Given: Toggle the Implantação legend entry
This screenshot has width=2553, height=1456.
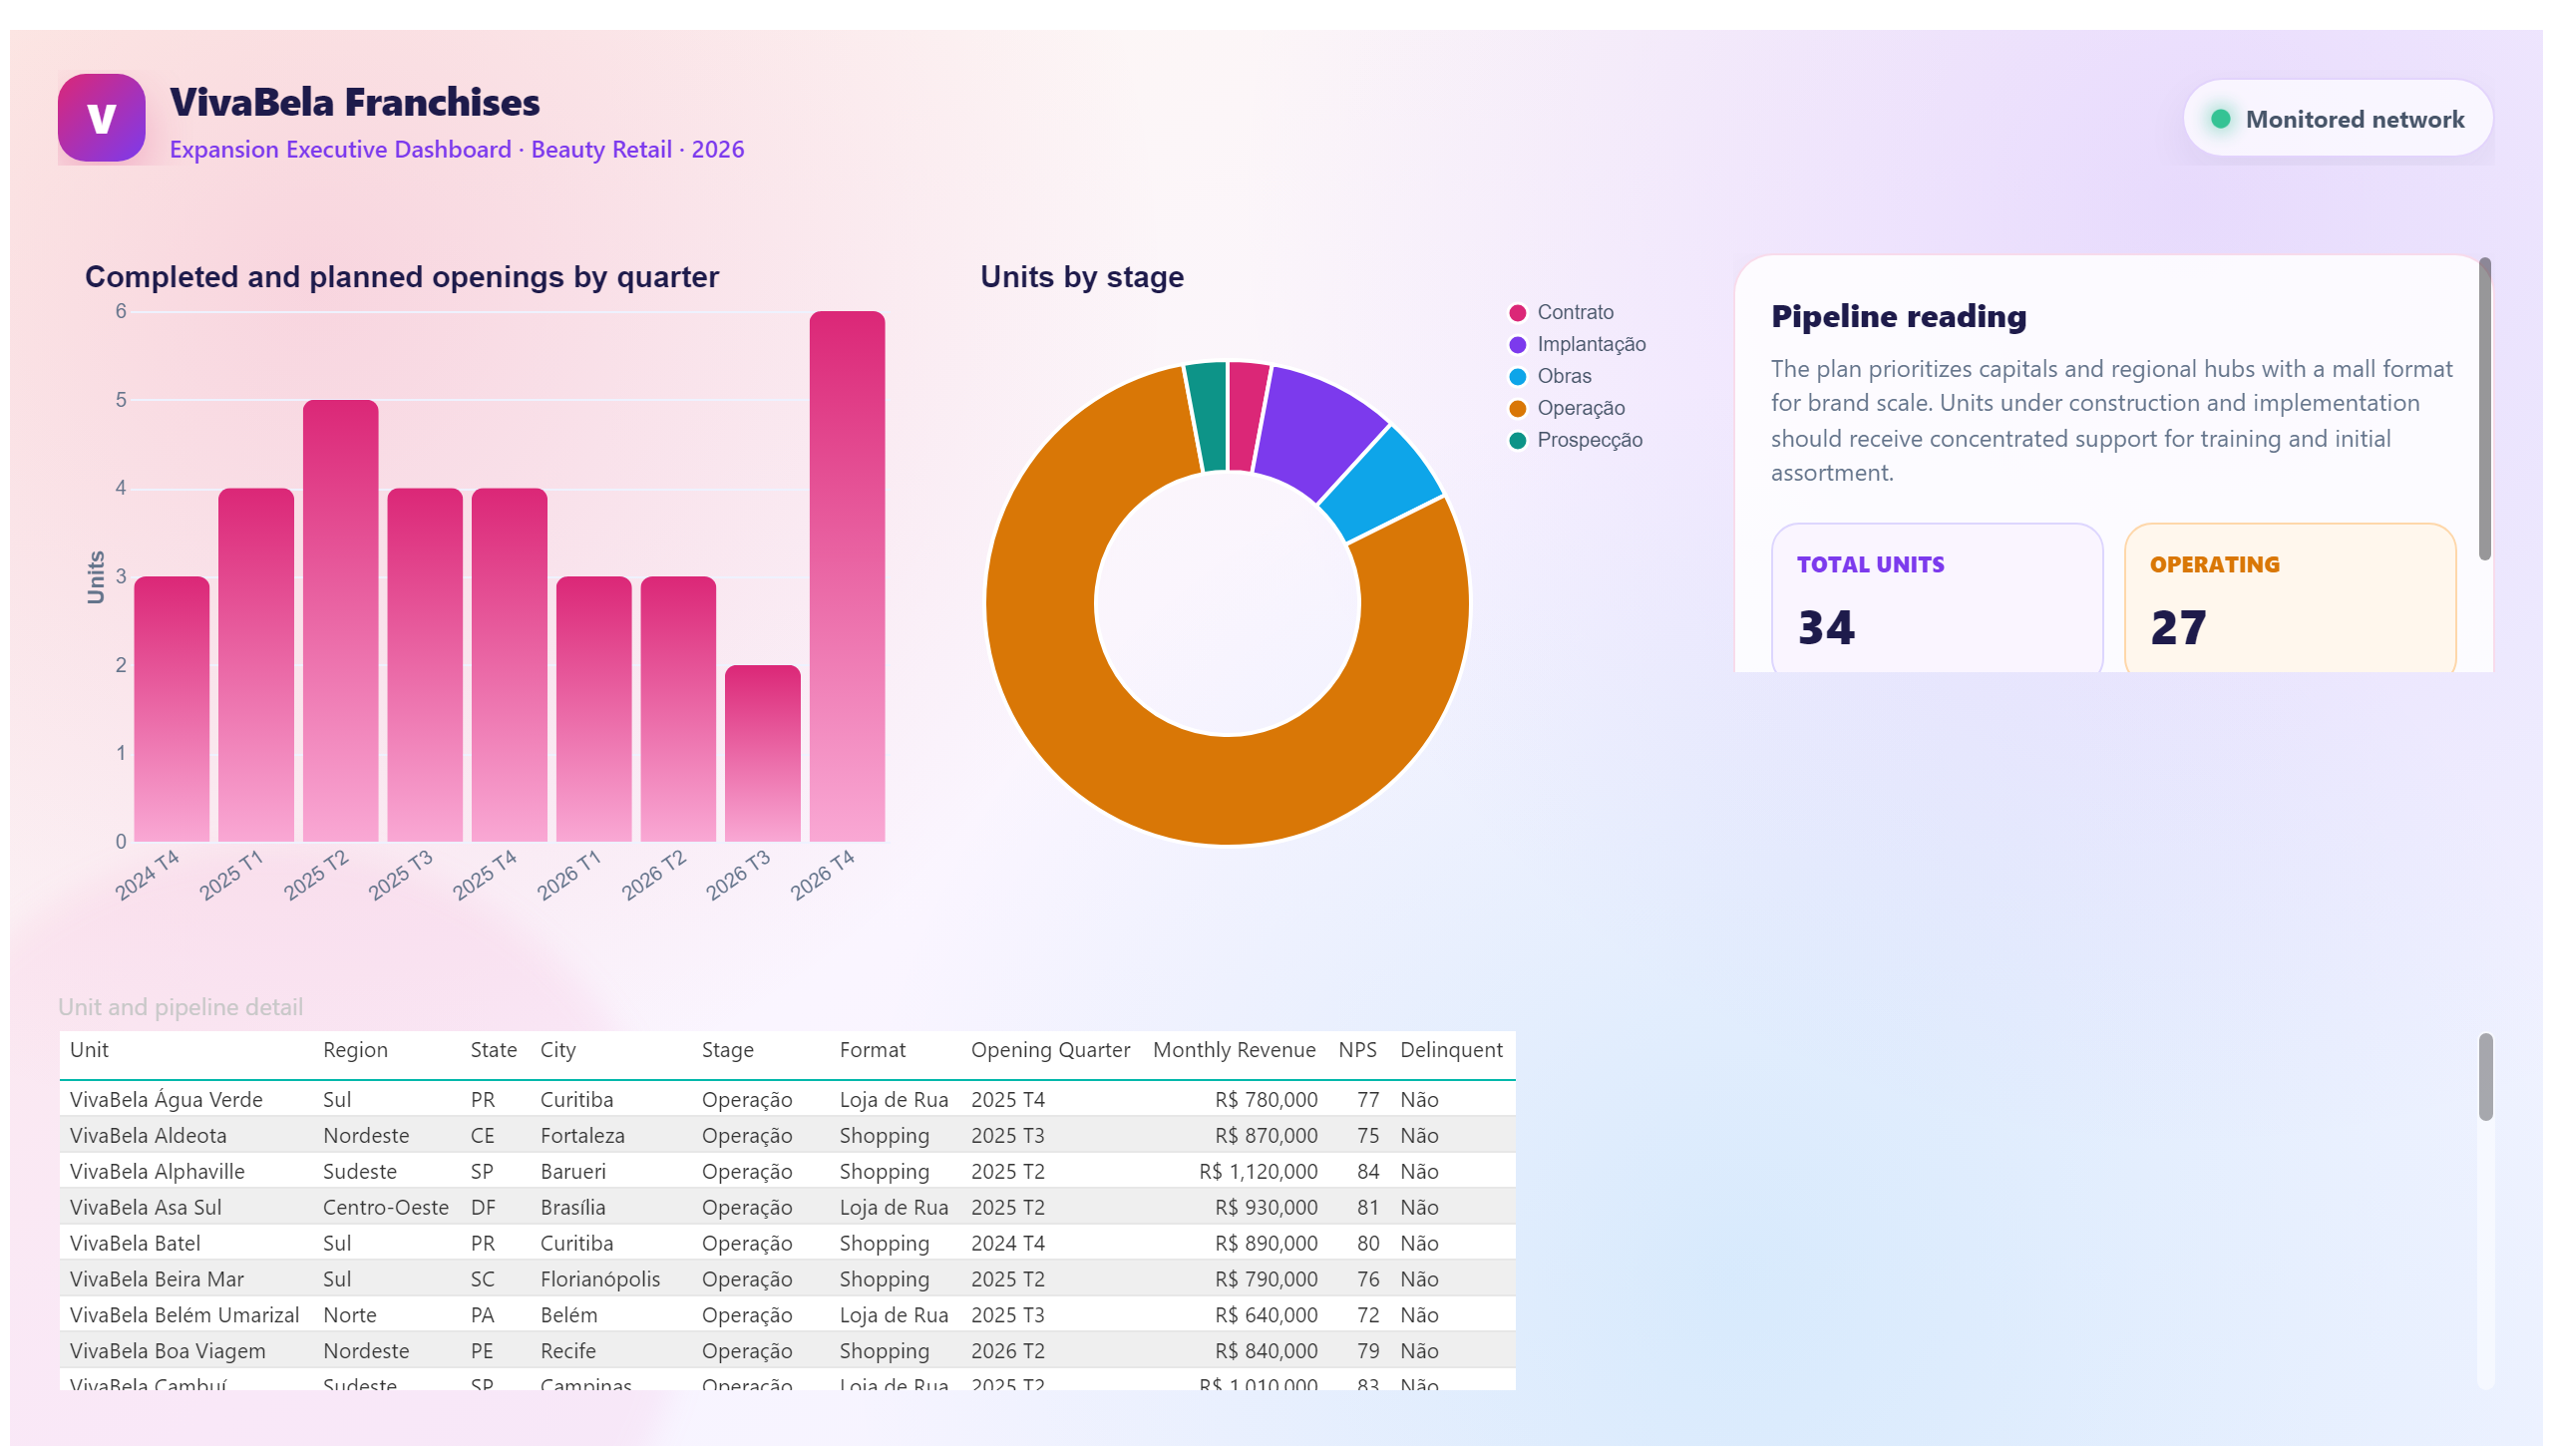Looking at the screenshot, I should pyautogui.click(x=1577, y=344).
